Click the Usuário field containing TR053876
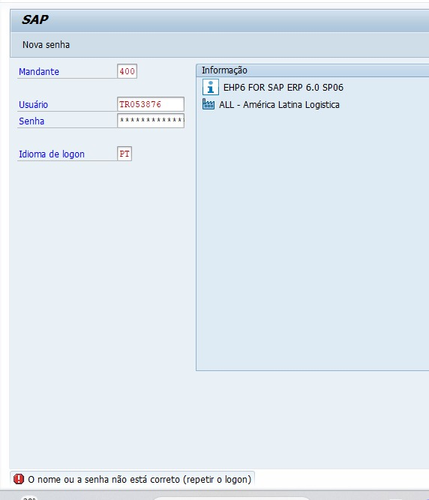This screenshot has height=500, width=429. [x=151, y=104]
